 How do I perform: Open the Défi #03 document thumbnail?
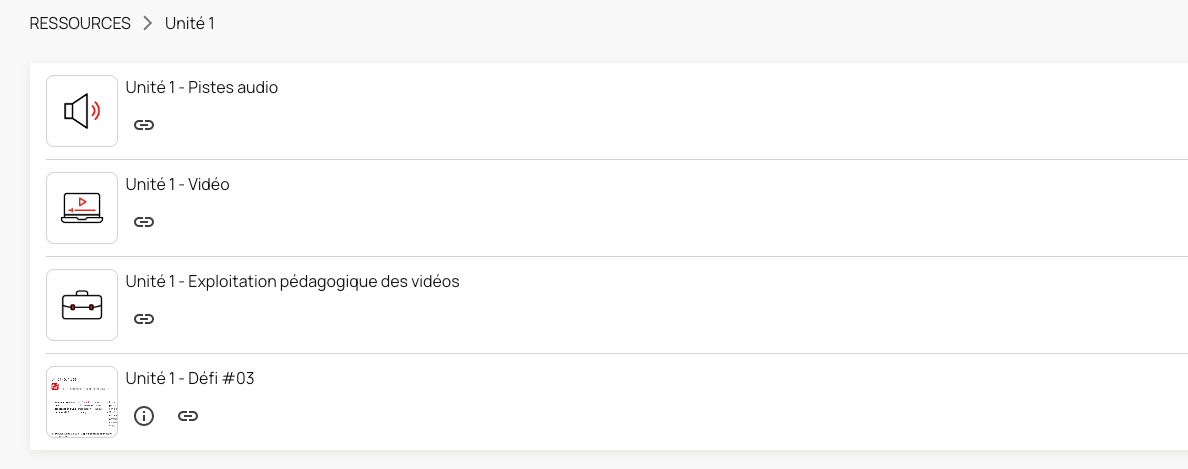coord(82,402)
